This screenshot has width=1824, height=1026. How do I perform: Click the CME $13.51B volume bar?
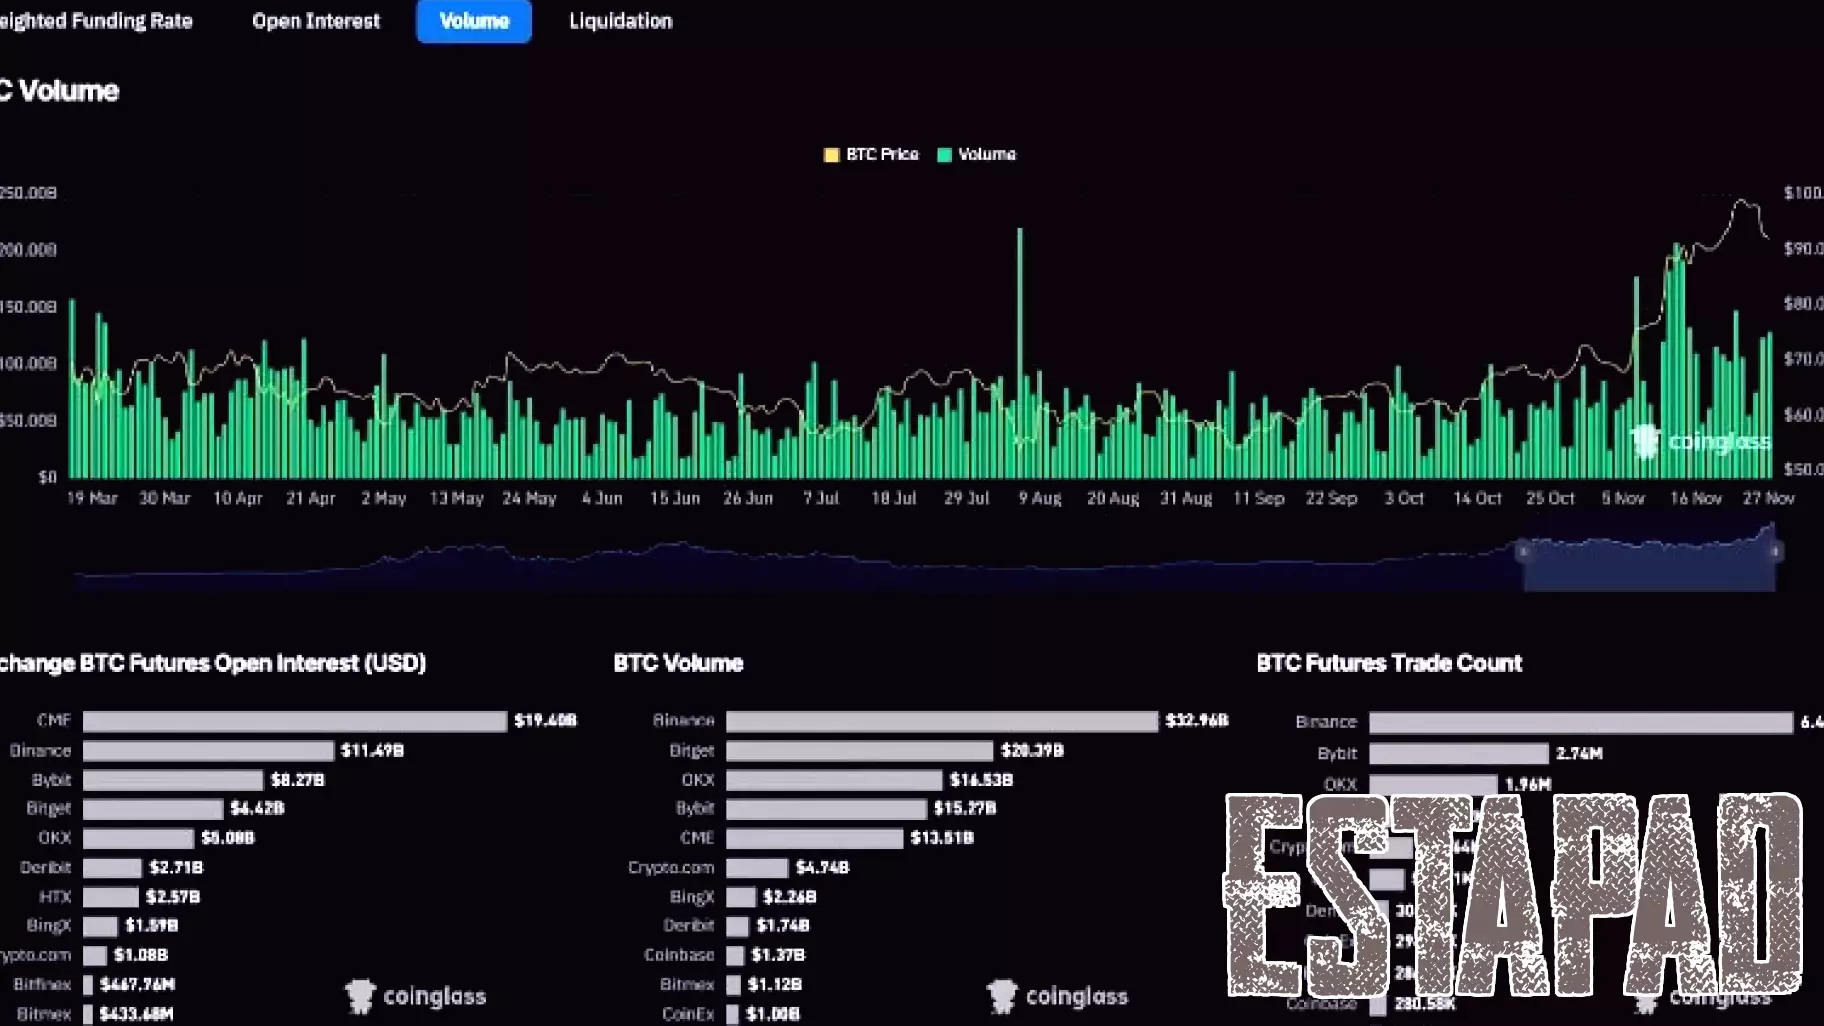[x=815, y=838]
